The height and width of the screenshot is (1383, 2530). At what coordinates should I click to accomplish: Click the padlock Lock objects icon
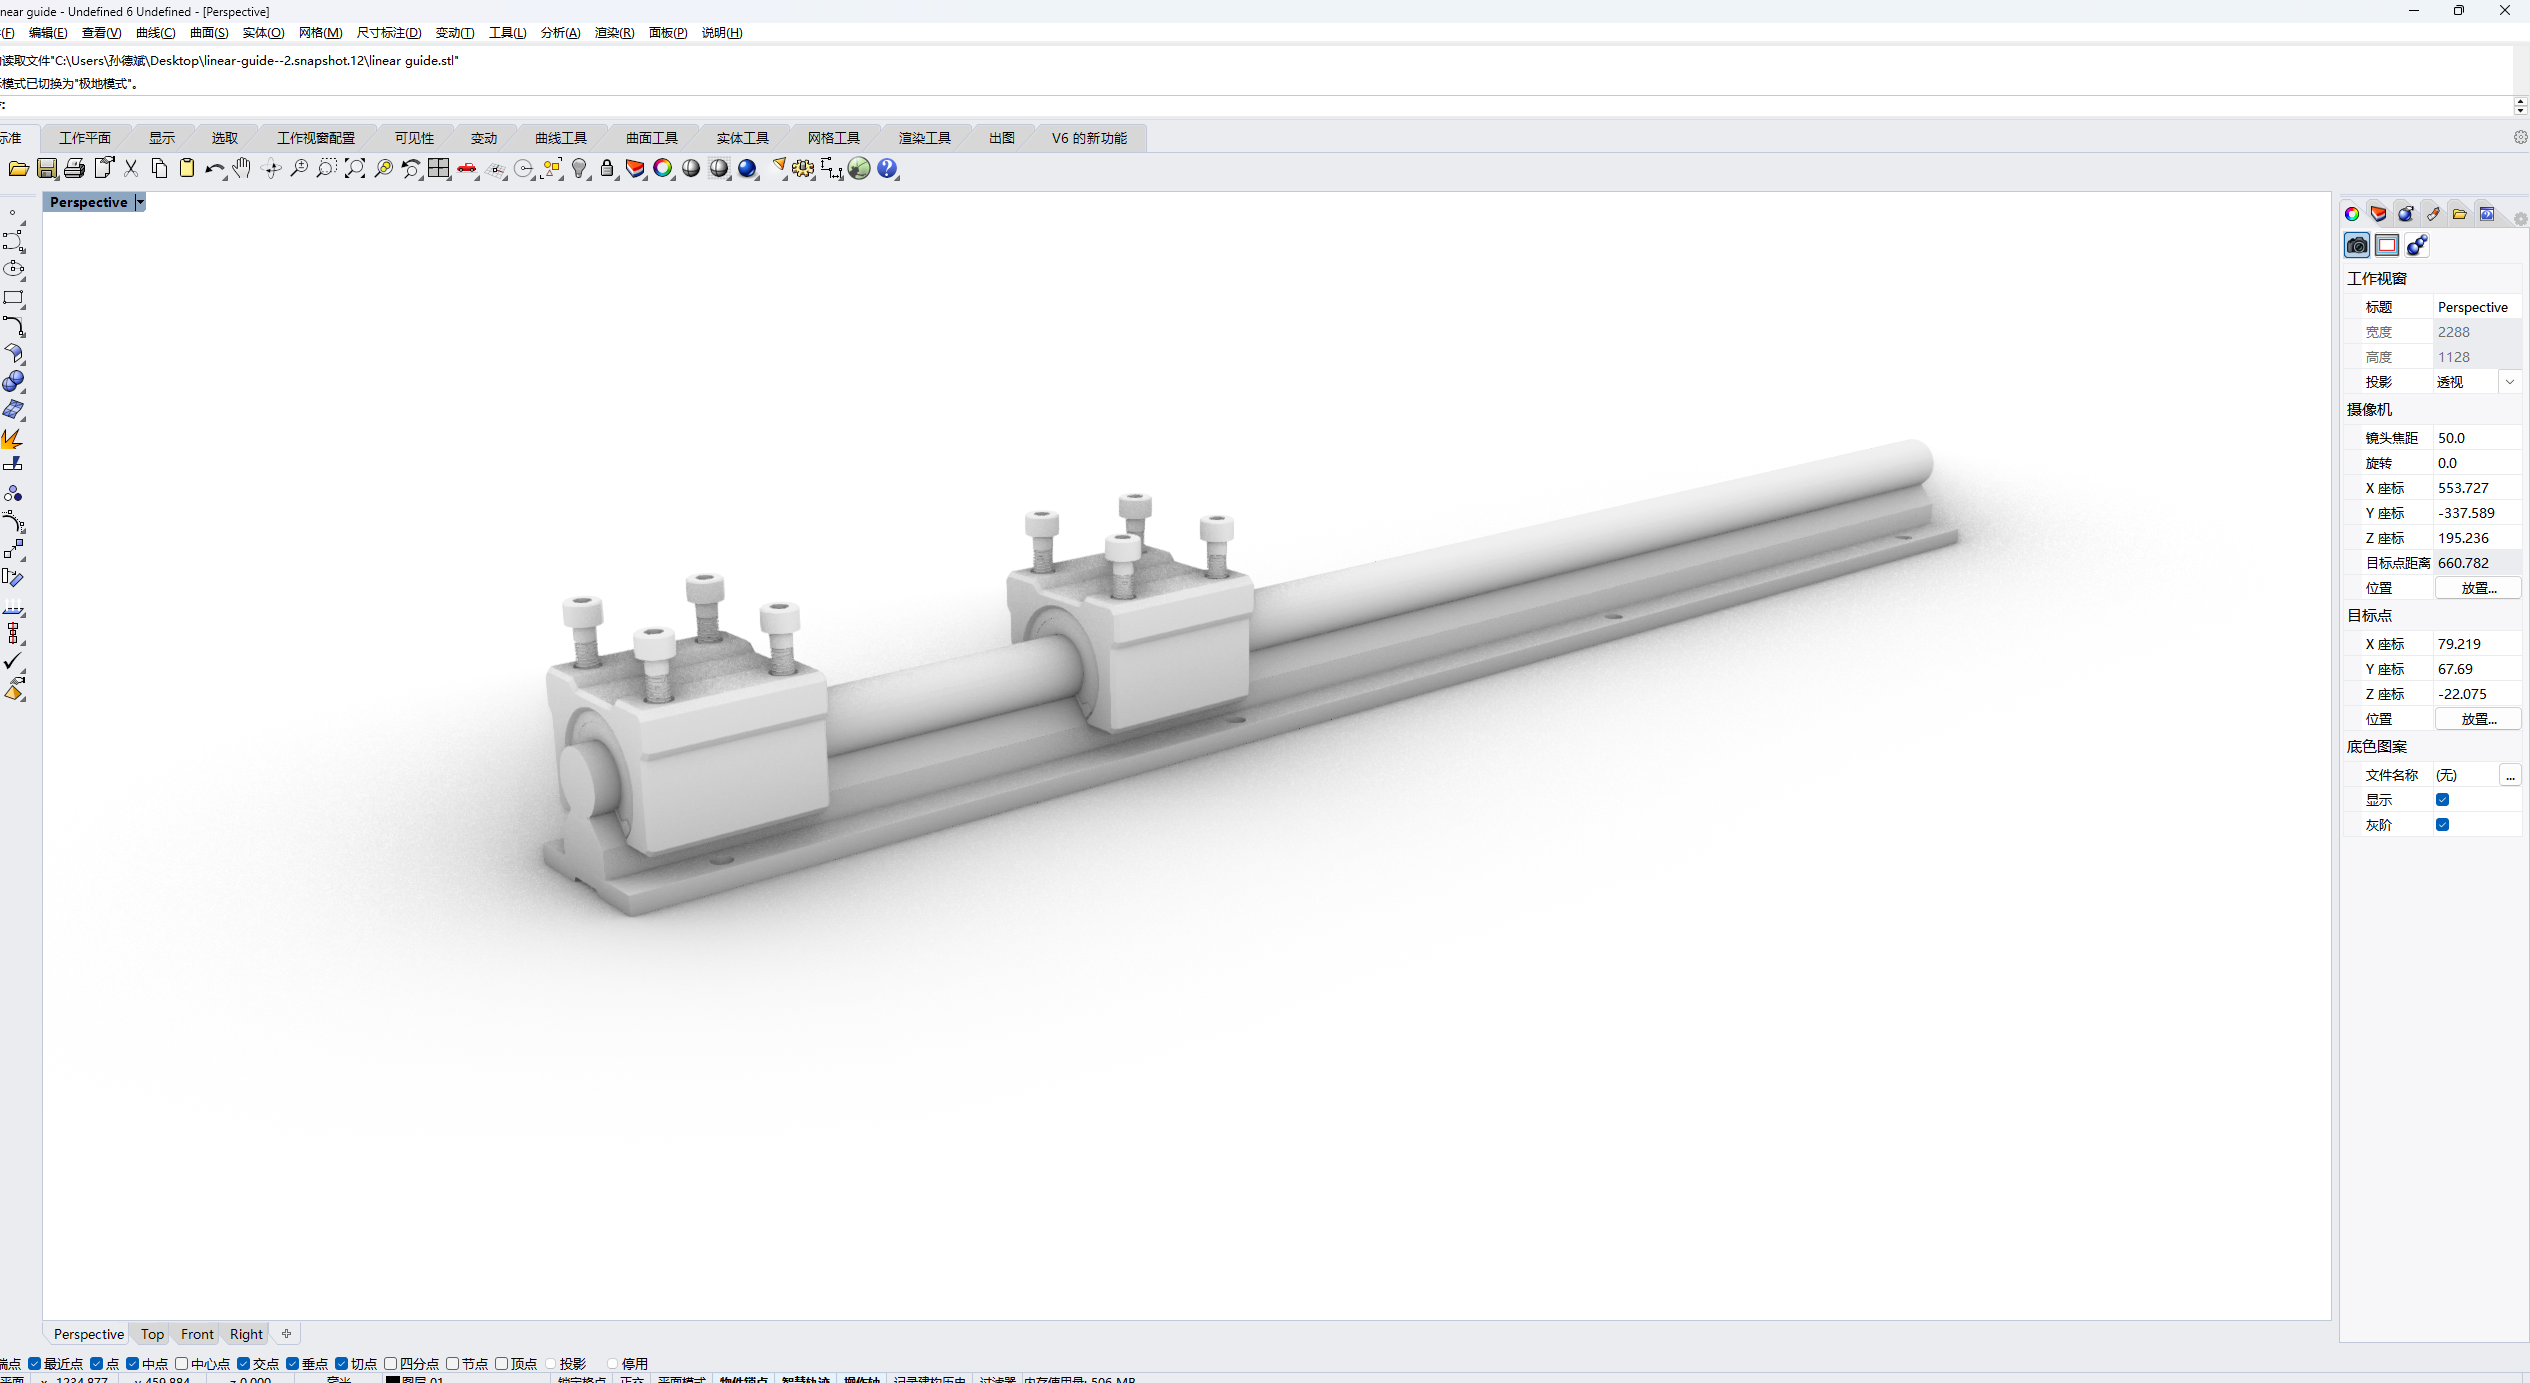tap(607, 169)
